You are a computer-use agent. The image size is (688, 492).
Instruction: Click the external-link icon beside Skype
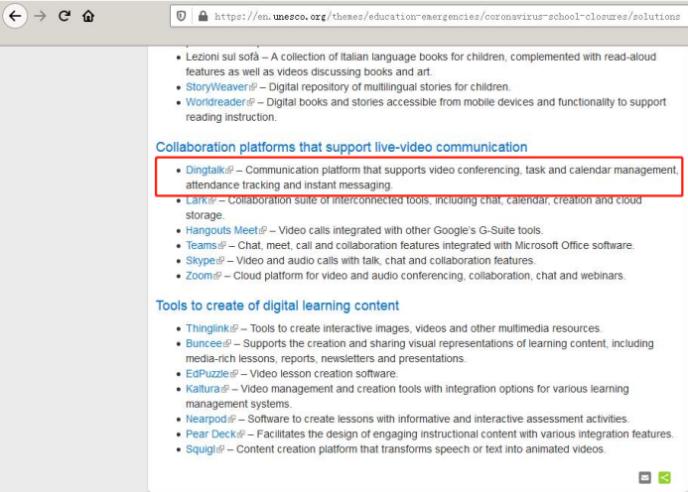click(220, 261)
